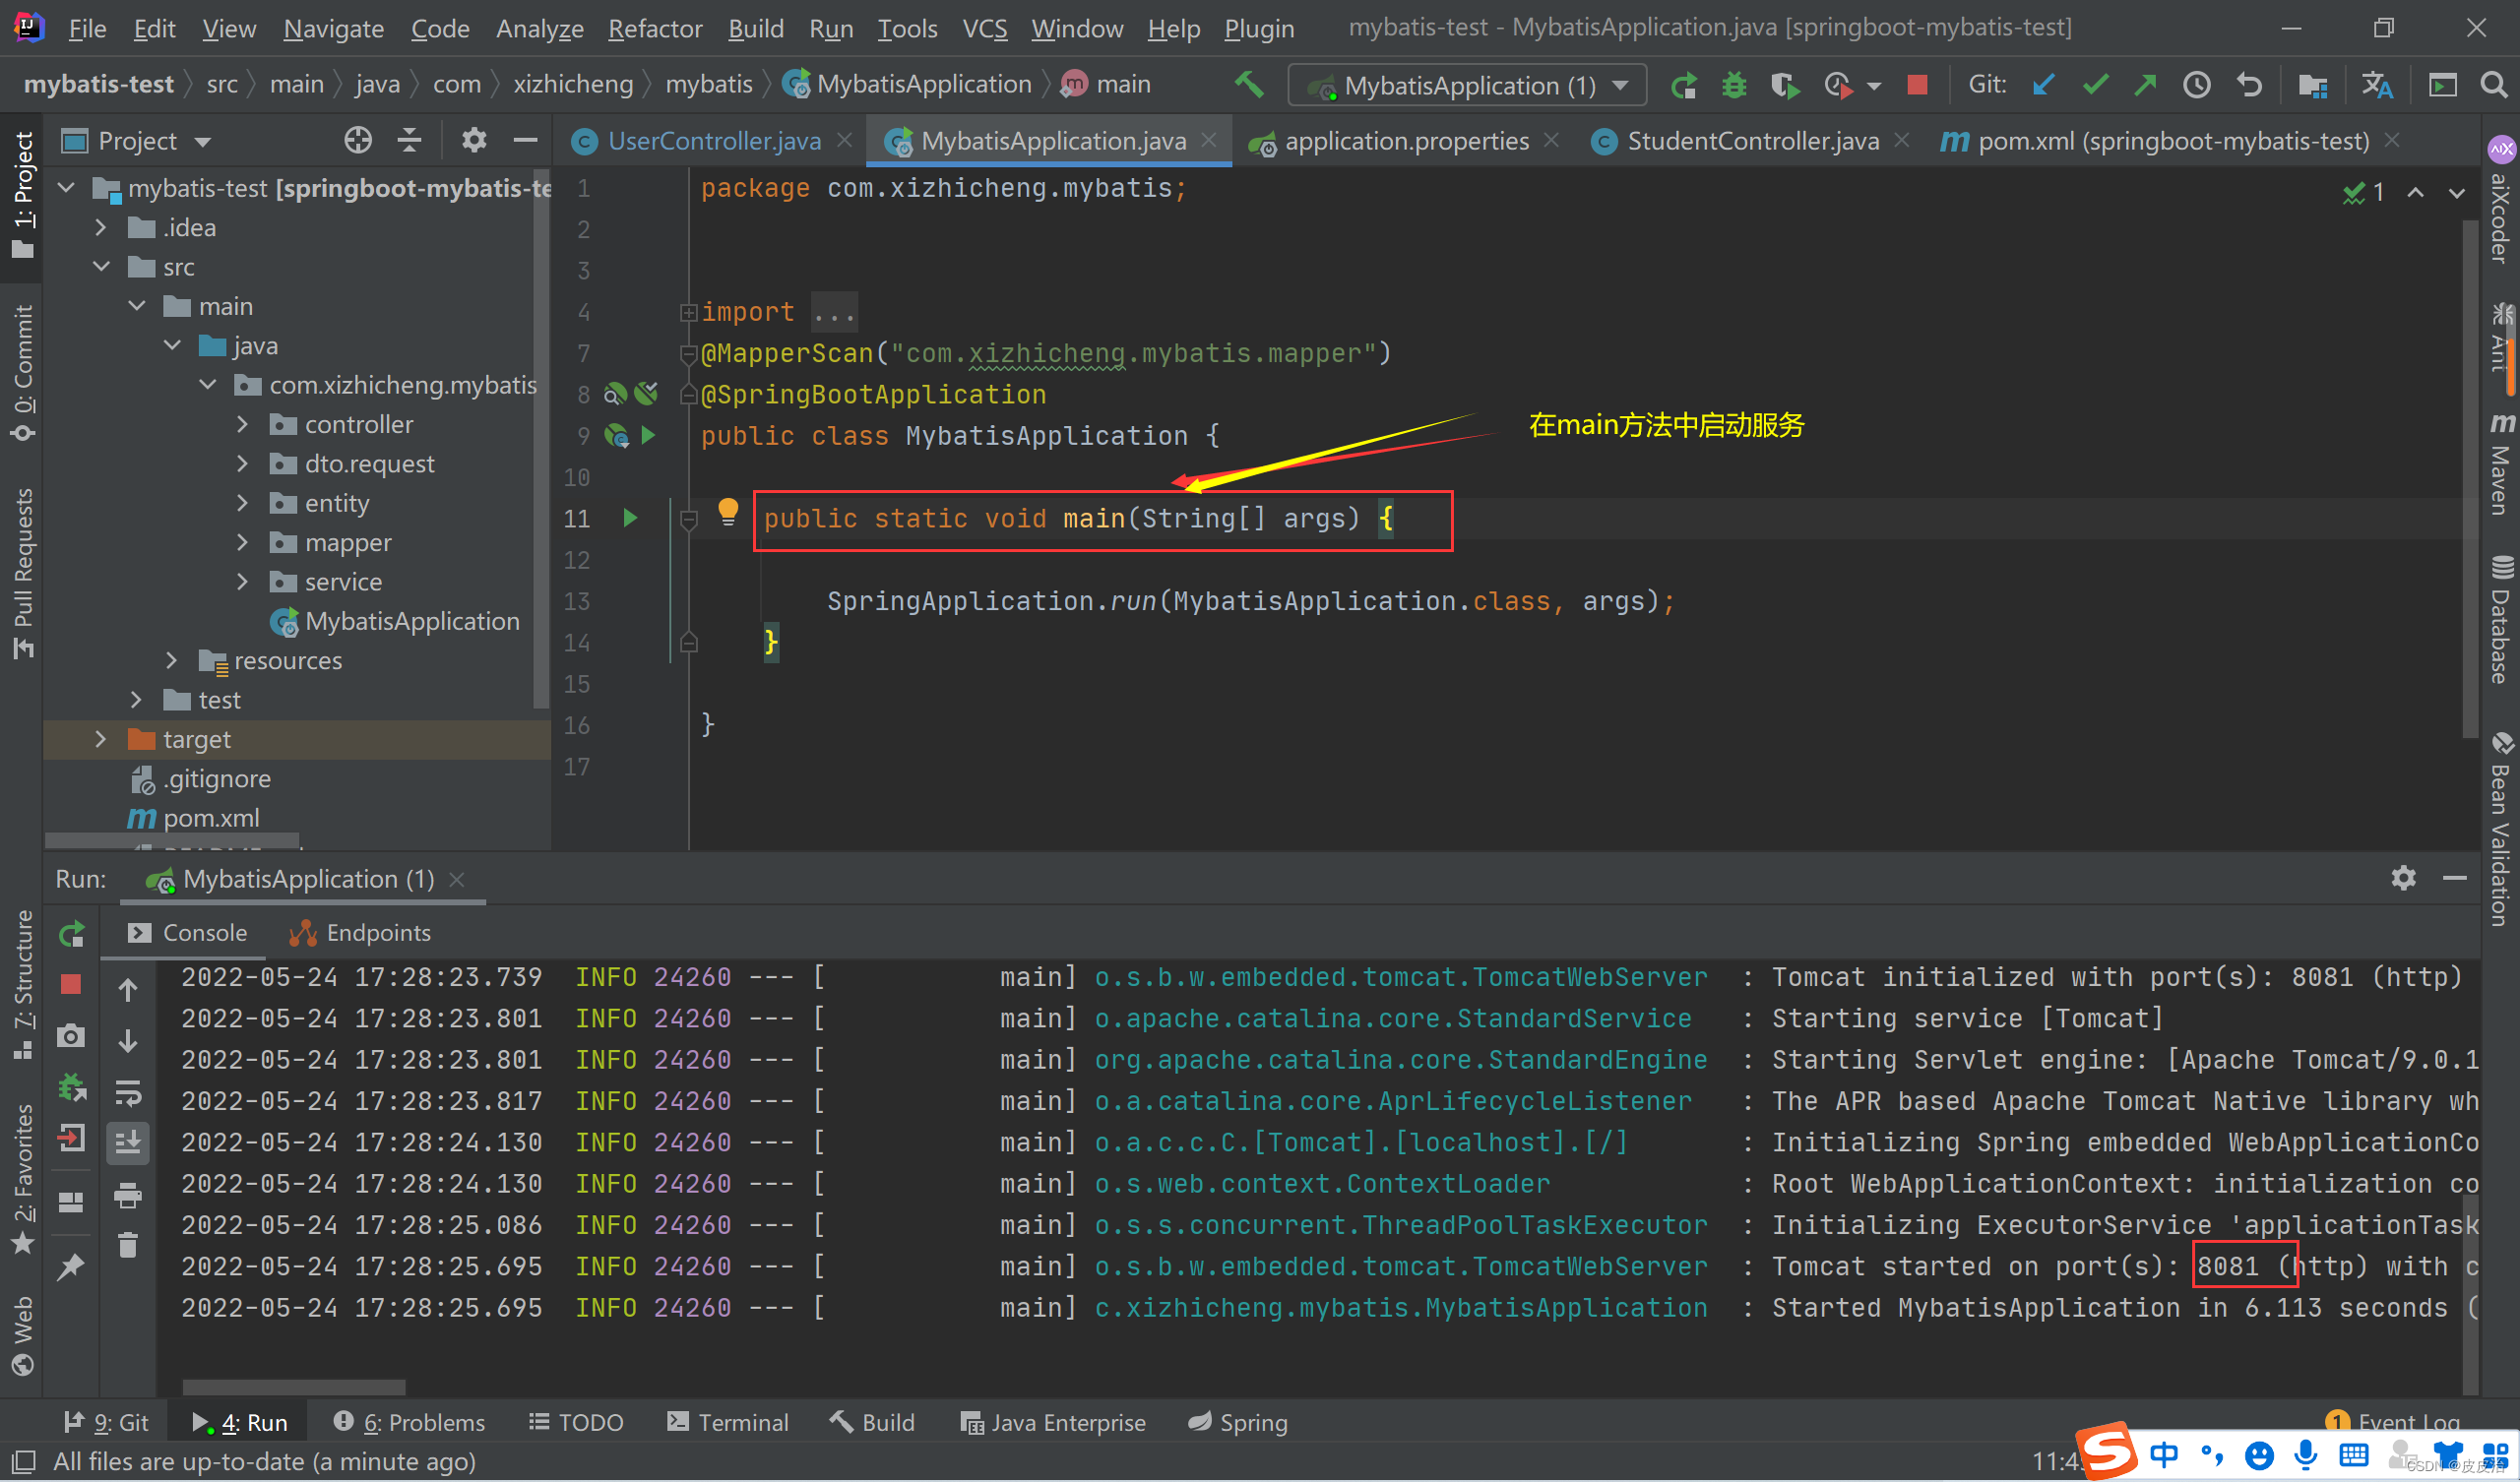The image size is (2520, 1482).
Task: Open the Endpoints tab in Run panel
Action: (x=359, y=933)
